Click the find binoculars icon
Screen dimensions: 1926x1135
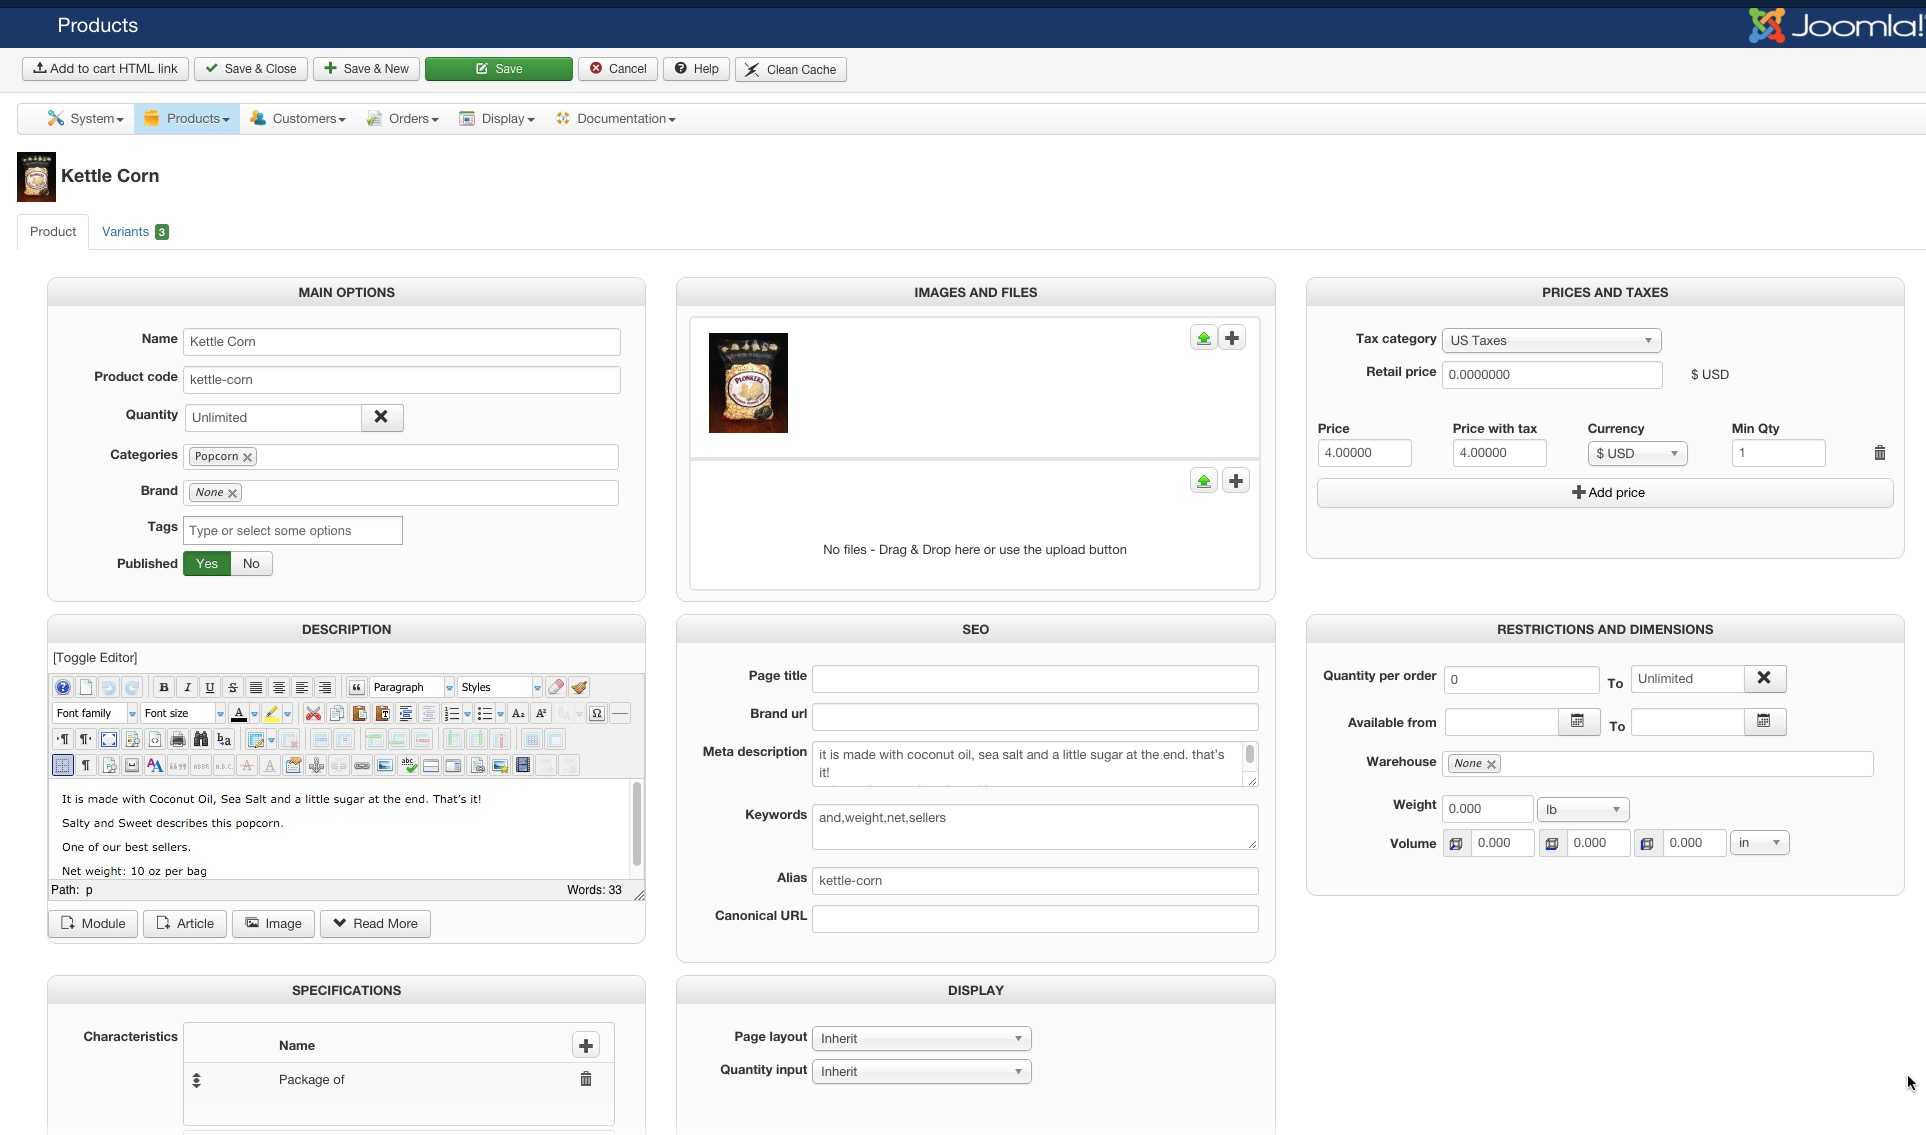[x=201, y=739]
